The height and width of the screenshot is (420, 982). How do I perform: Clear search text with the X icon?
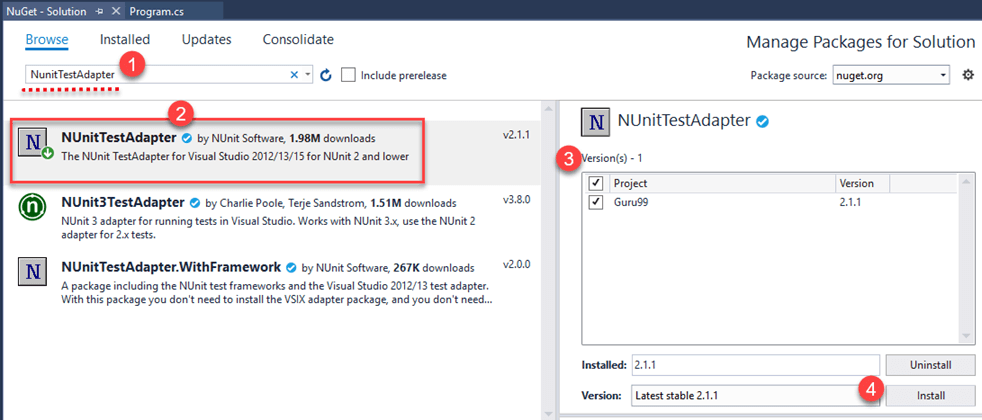coord(294,75)
